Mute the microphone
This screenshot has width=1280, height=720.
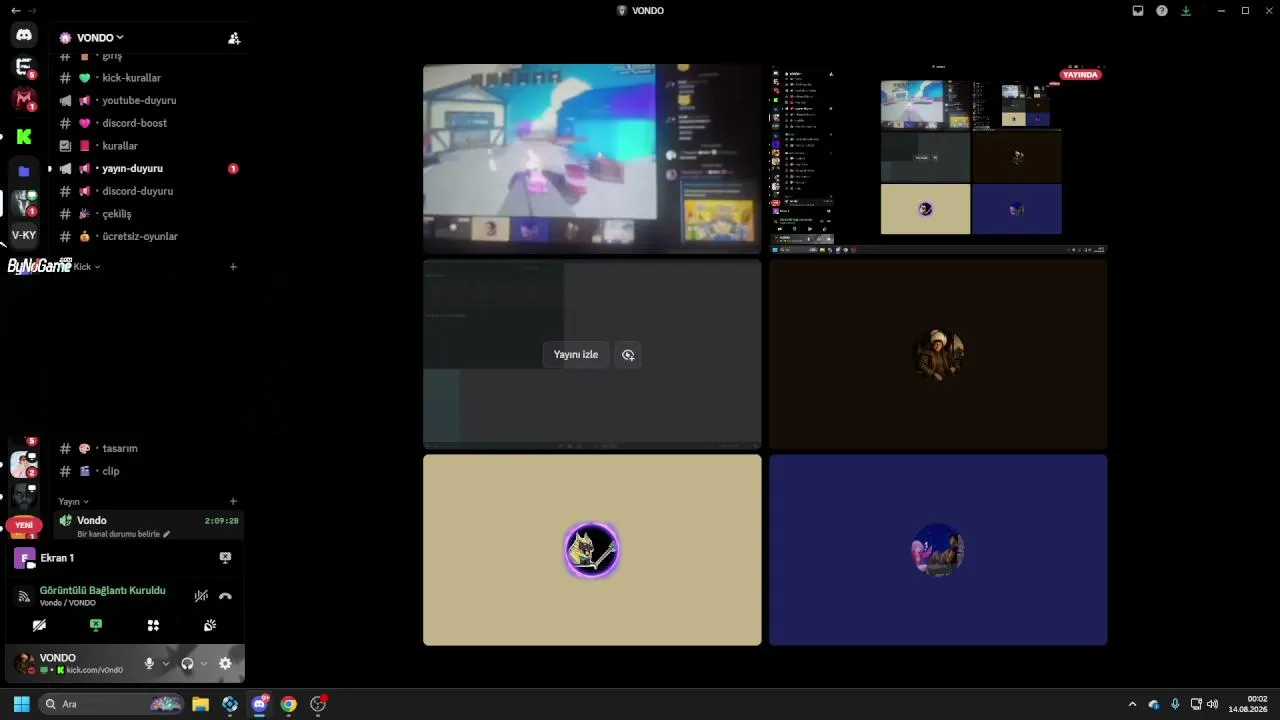point(149,664)
